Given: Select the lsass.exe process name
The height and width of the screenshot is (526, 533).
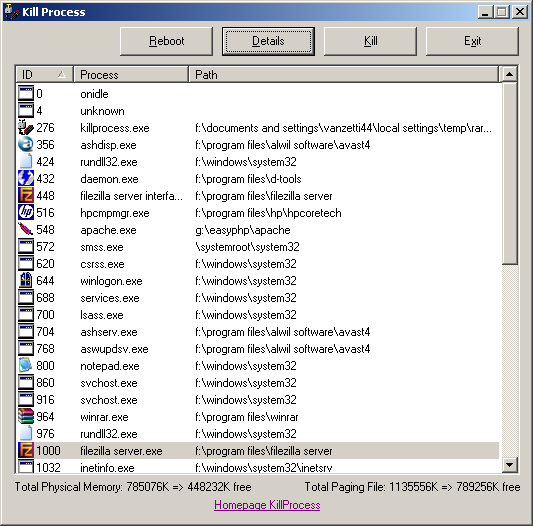Looking at the screenshot, I should point(102,315).
